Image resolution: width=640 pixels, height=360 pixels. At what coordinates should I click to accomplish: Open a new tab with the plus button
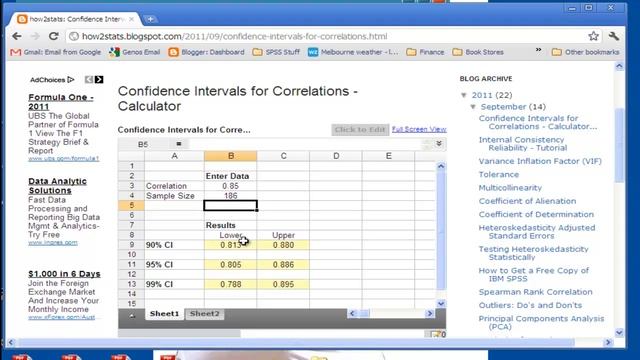click(151, 19)
